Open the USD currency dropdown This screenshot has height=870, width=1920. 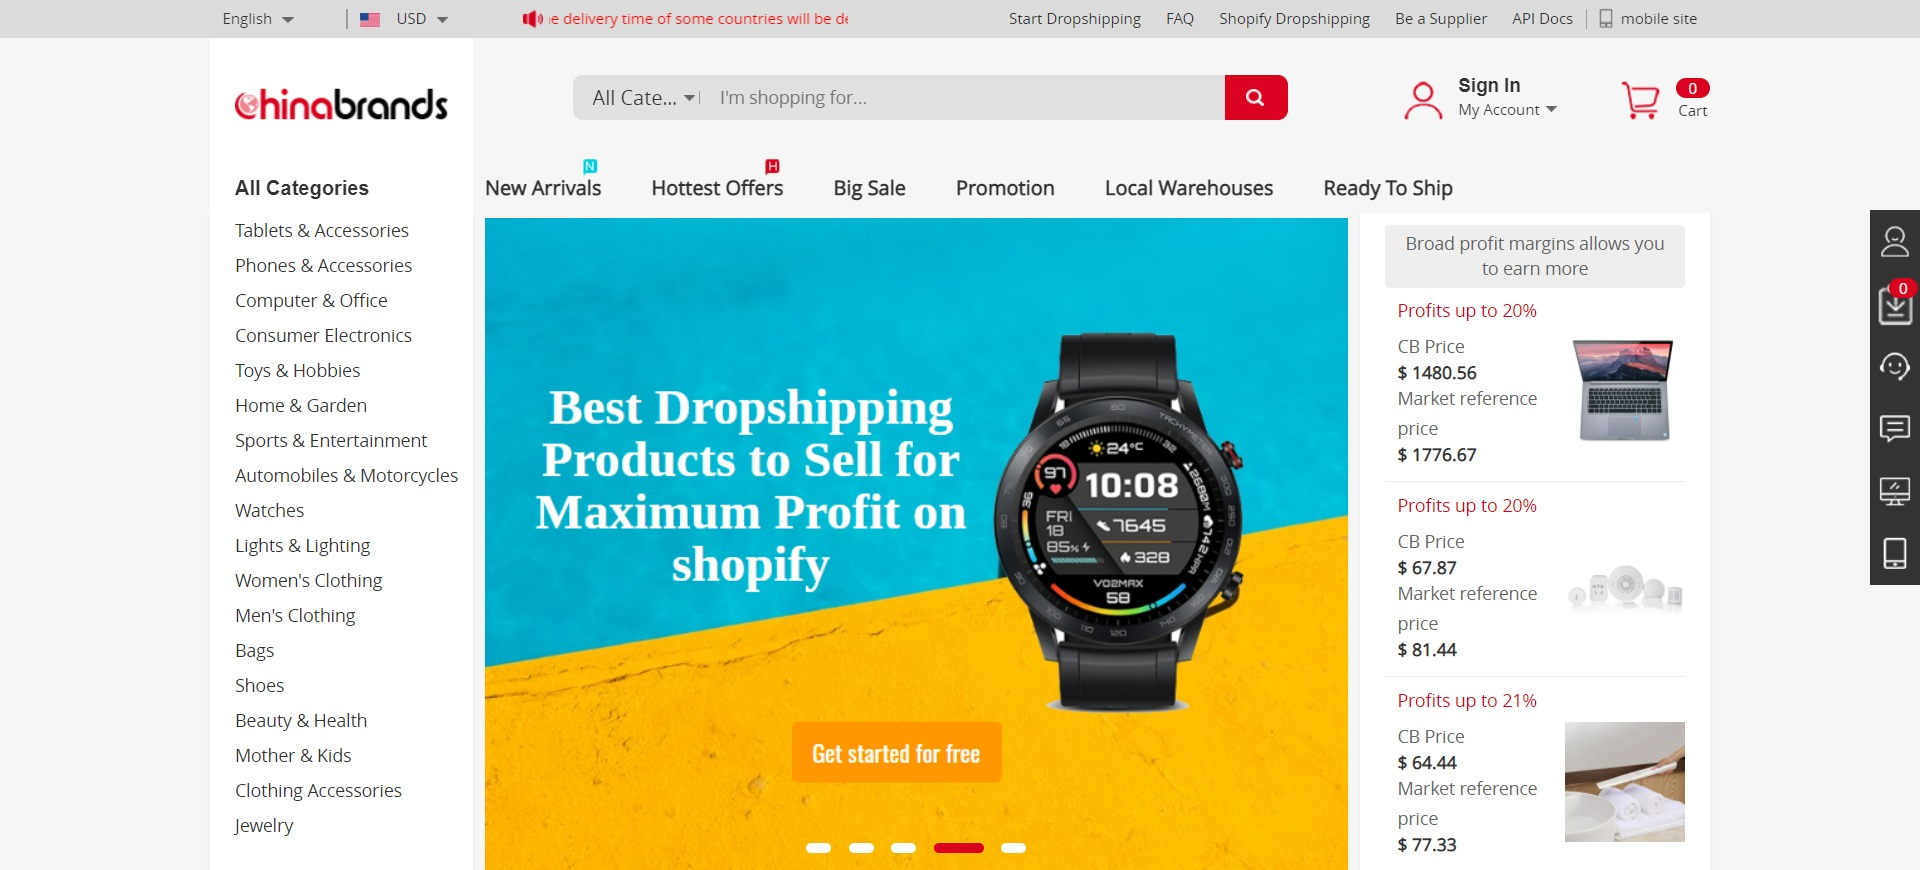(404, 19)
